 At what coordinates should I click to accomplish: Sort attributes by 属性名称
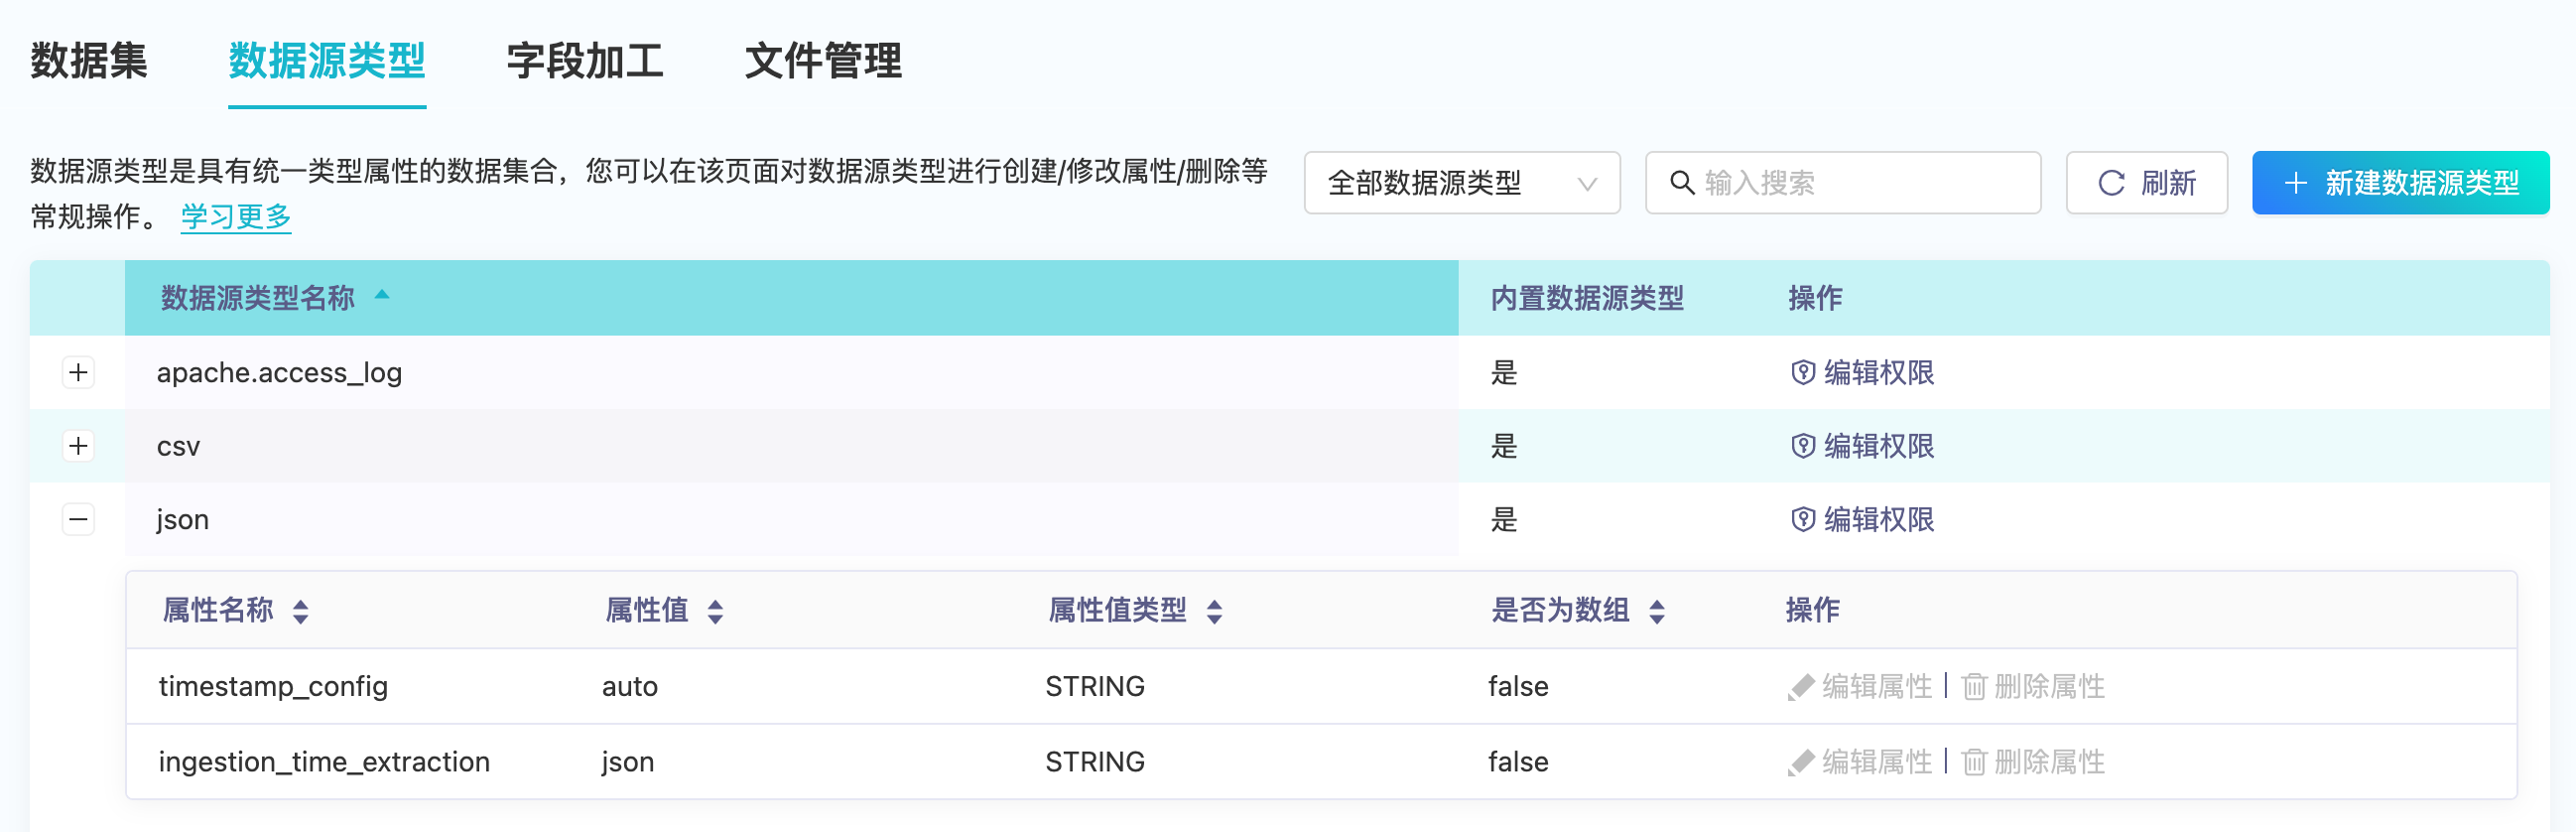(236, 610)
